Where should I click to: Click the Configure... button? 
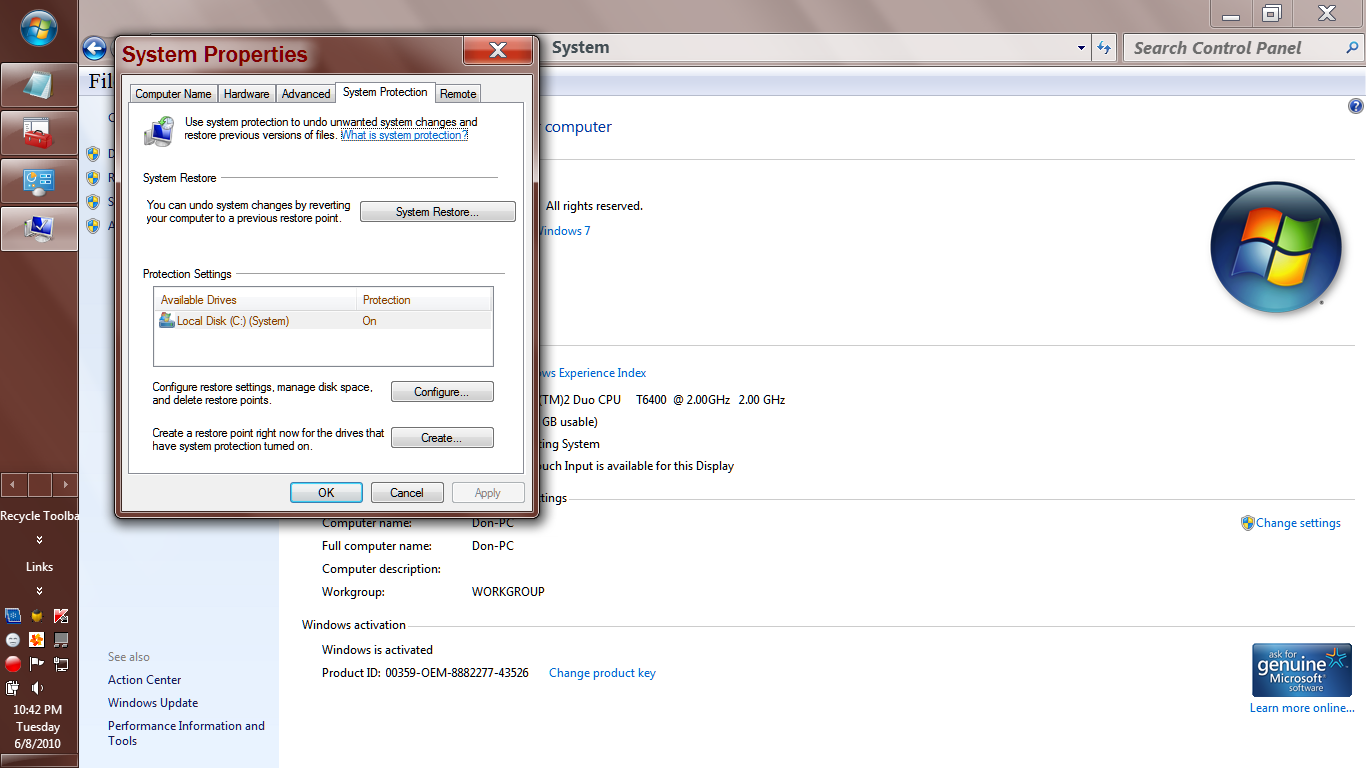(x=442, y=391)
